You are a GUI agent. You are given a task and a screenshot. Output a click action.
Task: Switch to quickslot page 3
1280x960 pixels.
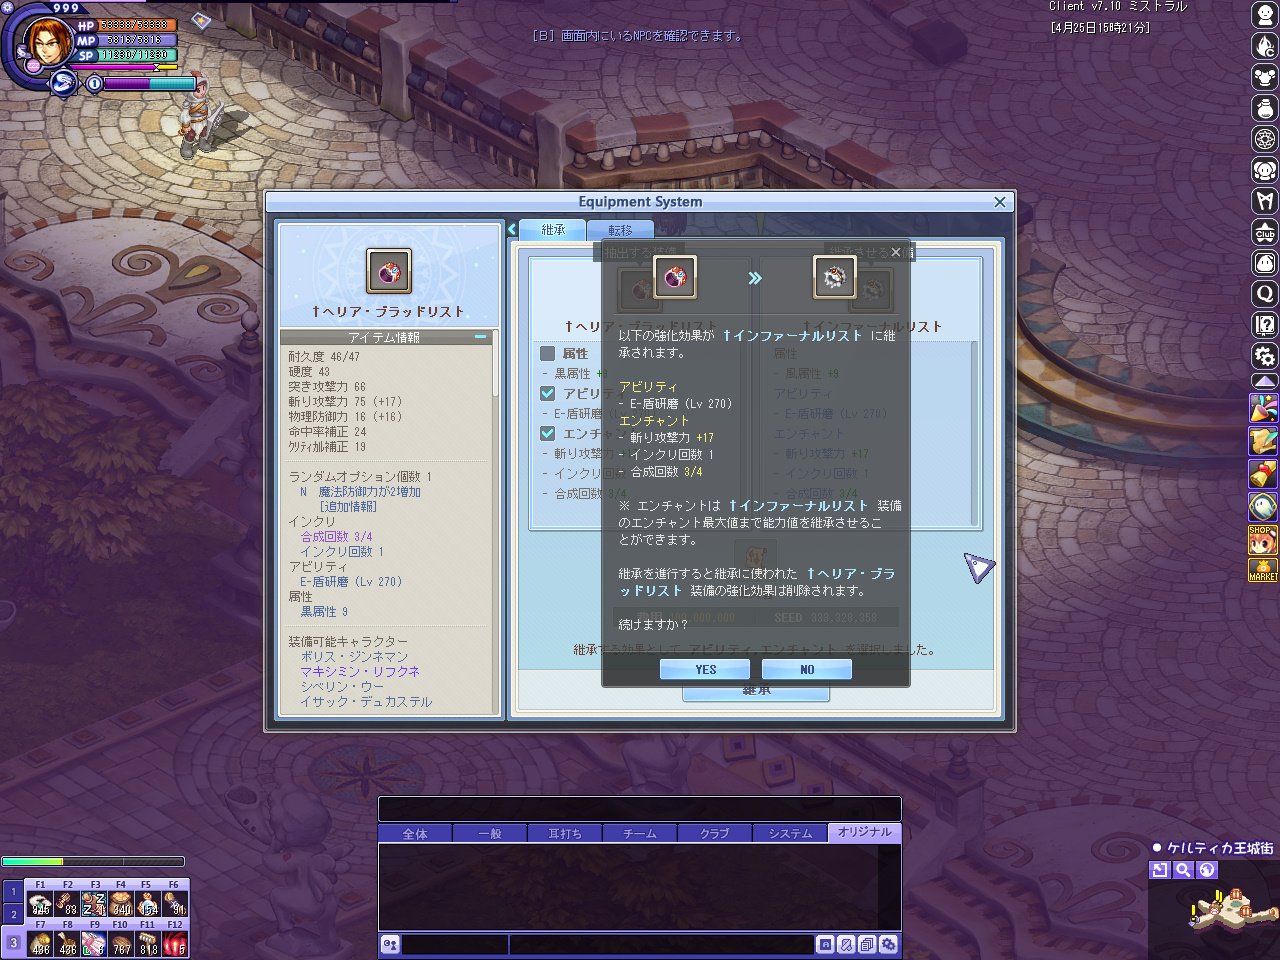tap(13, 941)
